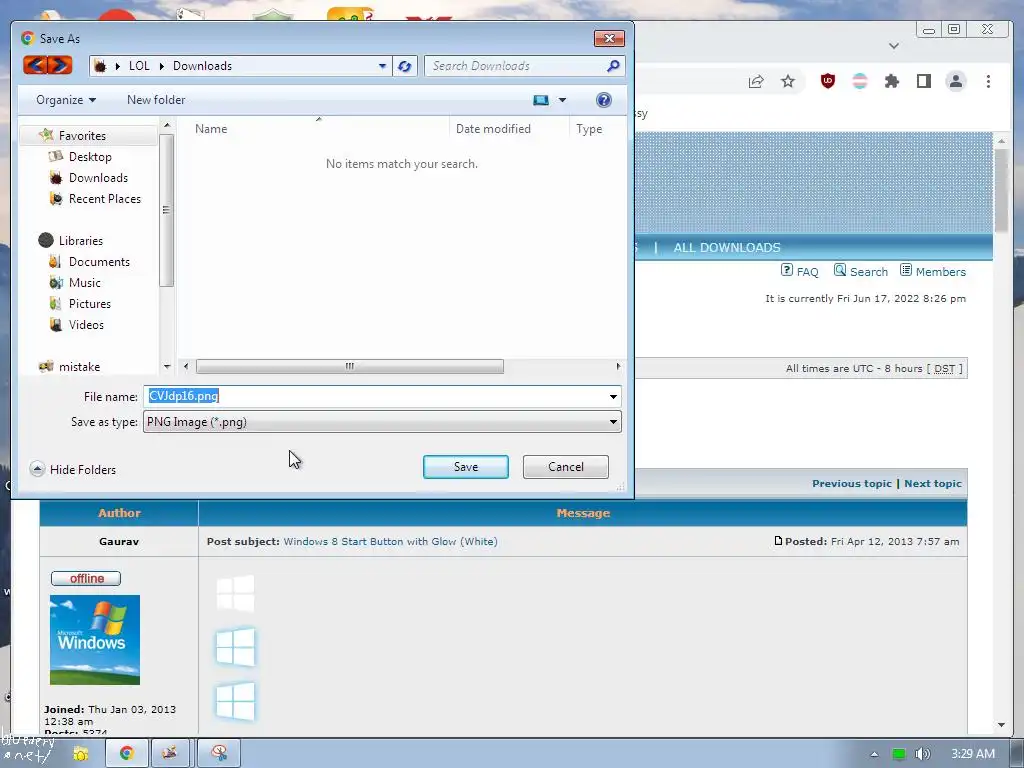Select Documents library
This screenshot has height=768, width=1024.
99,262
